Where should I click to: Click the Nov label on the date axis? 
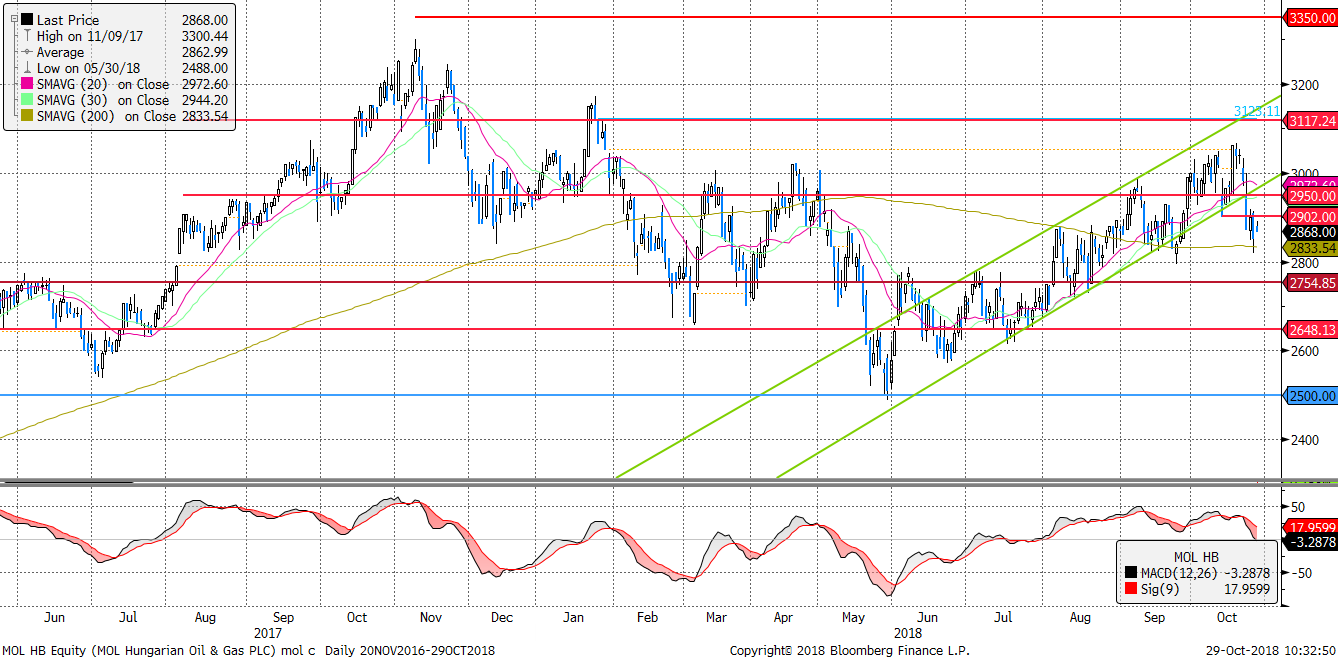coord(430,618)
